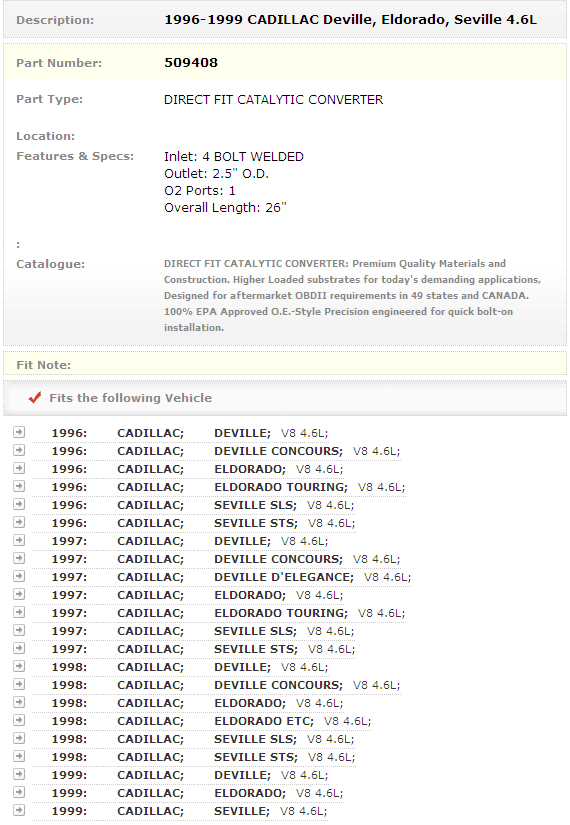Click the 1998 SEVILLE SLS model name

(255, 739)
